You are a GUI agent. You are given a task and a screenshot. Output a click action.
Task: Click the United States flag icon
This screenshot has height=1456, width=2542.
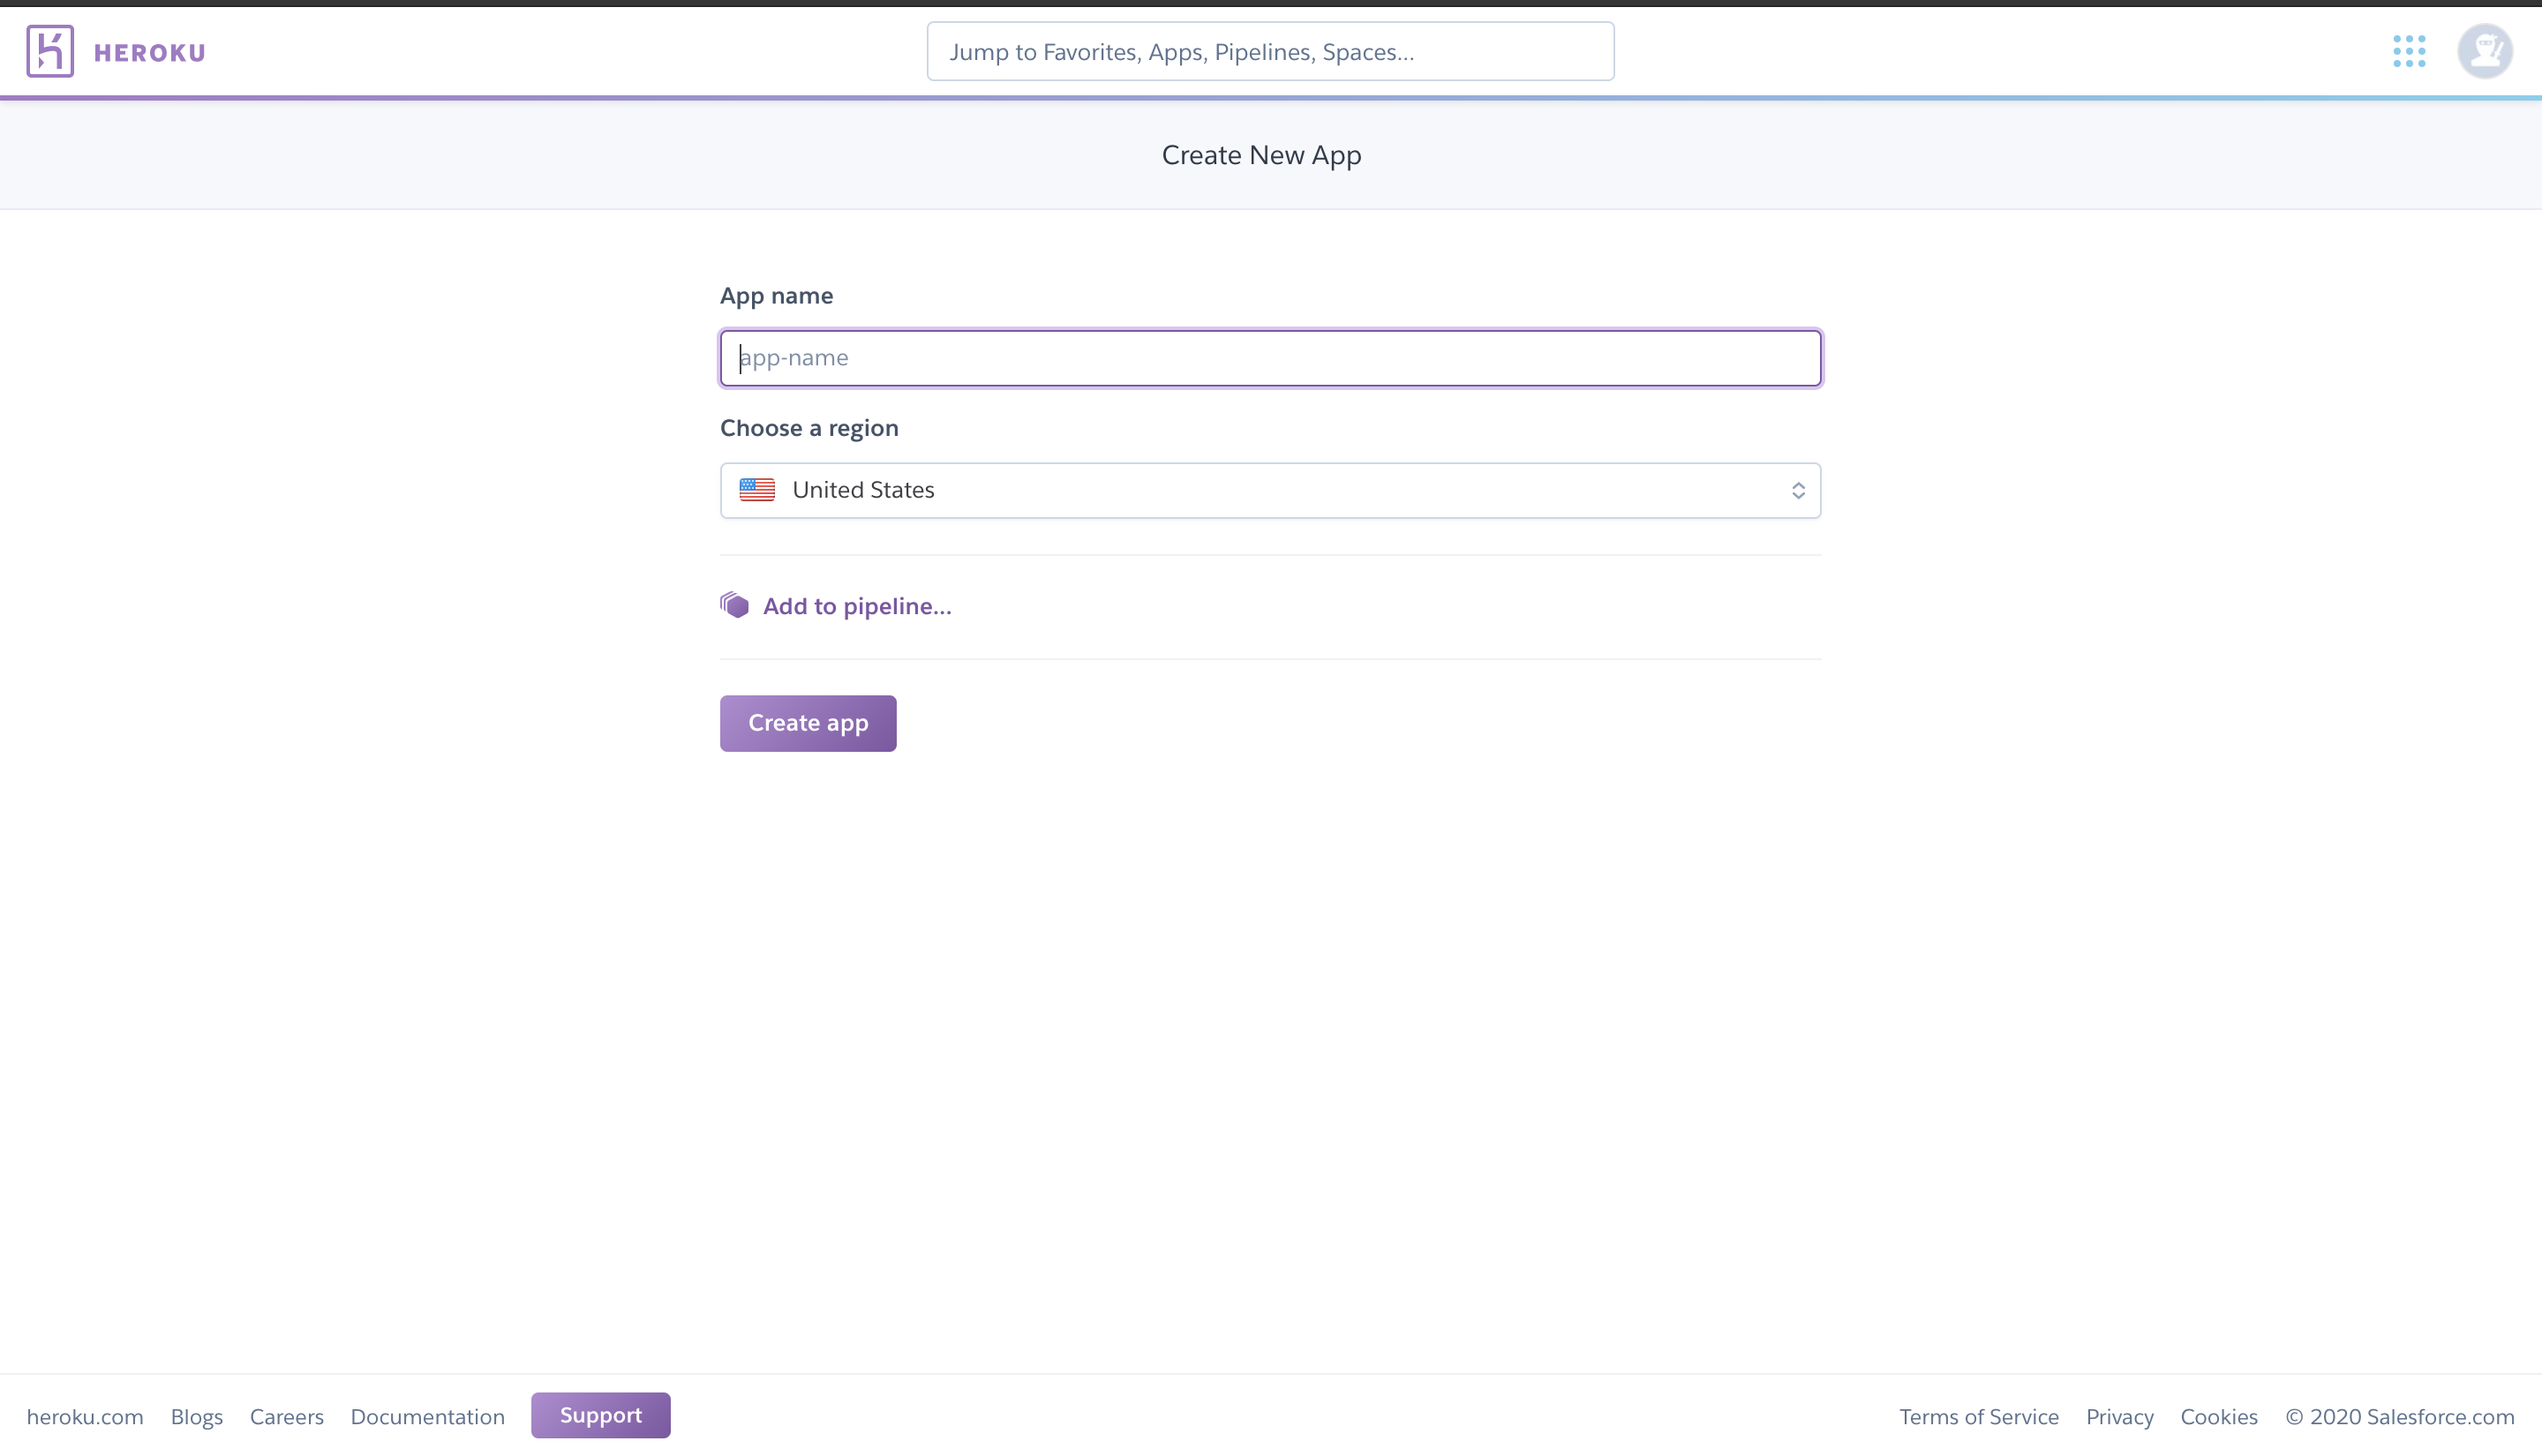[757, 490]
